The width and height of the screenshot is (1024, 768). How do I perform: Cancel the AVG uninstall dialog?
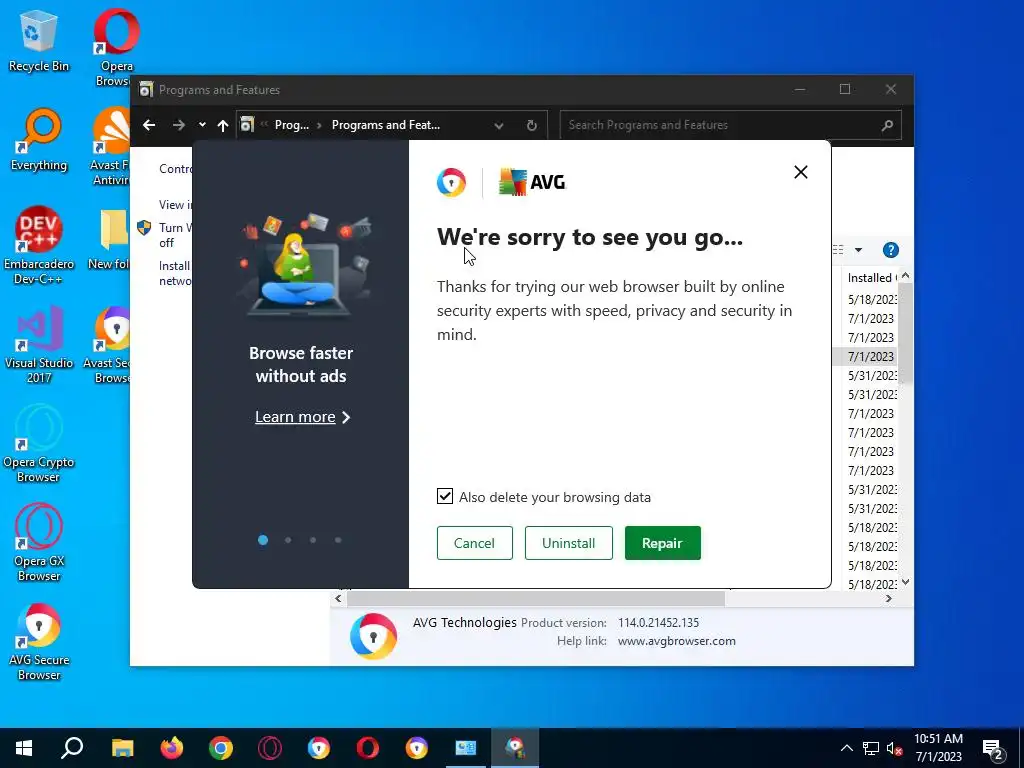point(474,543)
